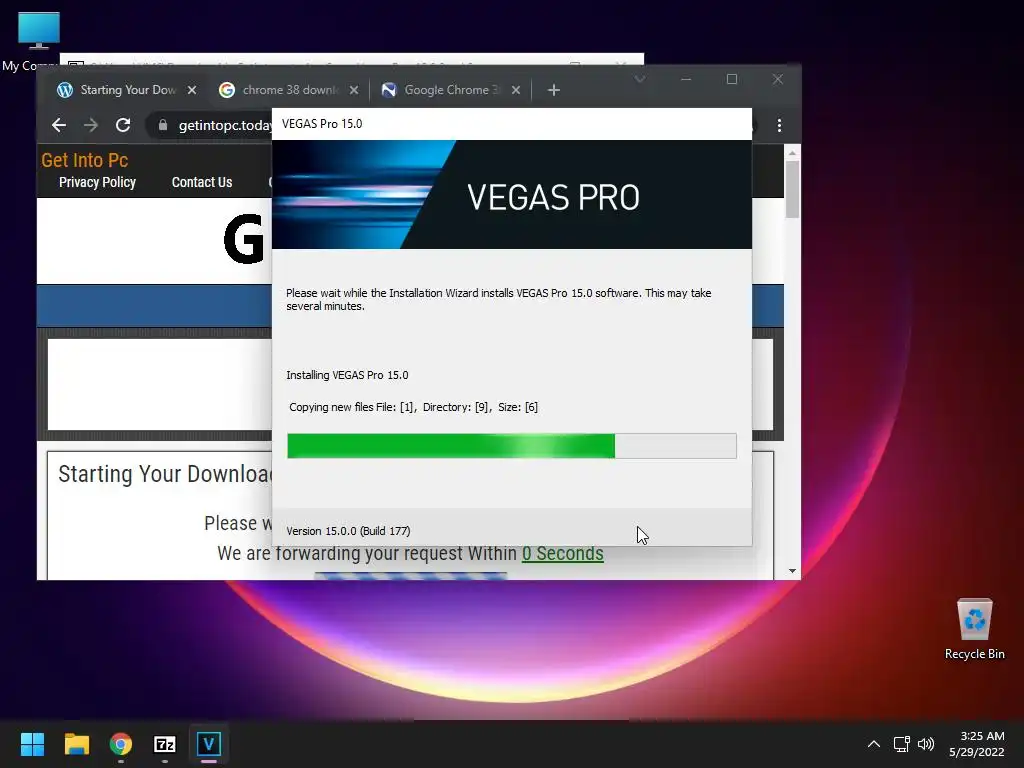Viewport: 1024px width, 768px height.
Task: Click scrollbar down arrow in Chrome
Action: tap(792, 571)
